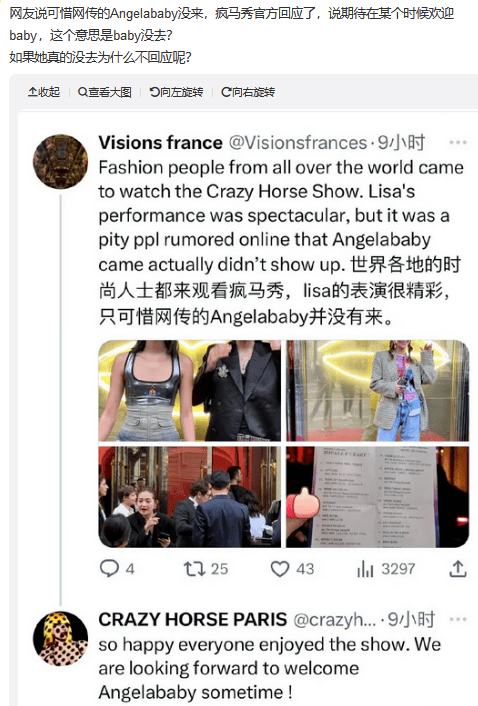Image resolution: width=478 pixels, height=706 pixels.
Task: Open photo of the printed show program
Action: point(378,497)
